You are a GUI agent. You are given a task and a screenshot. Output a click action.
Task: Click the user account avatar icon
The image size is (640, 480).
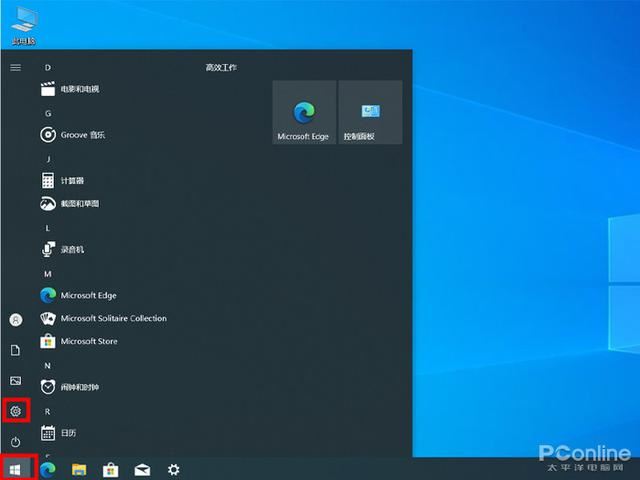pyautogui.click(x=15, y=320)
